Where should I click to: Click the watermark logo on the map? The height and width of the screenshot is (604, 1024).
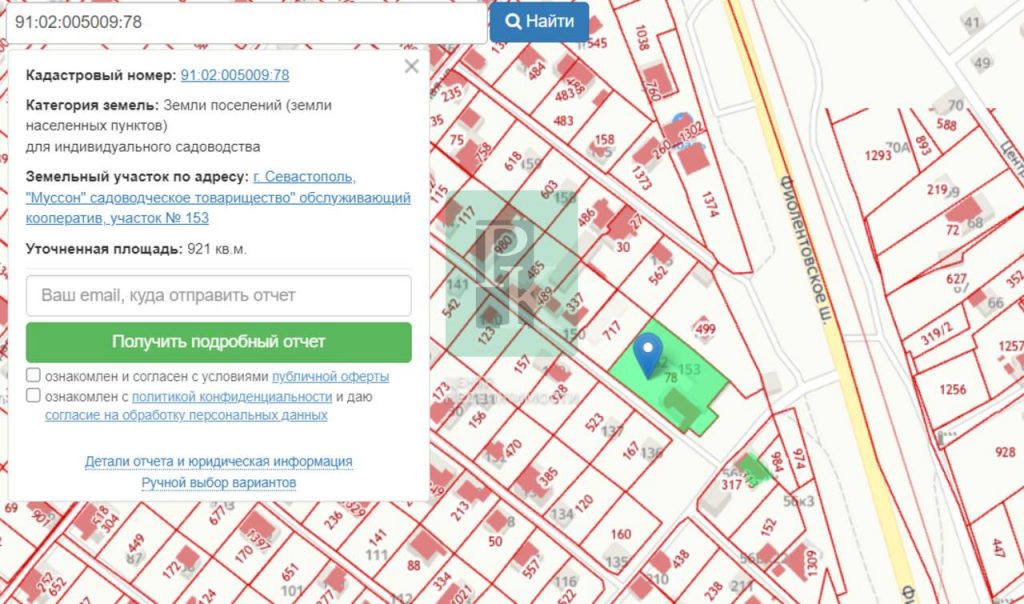(x=511, y=272)
